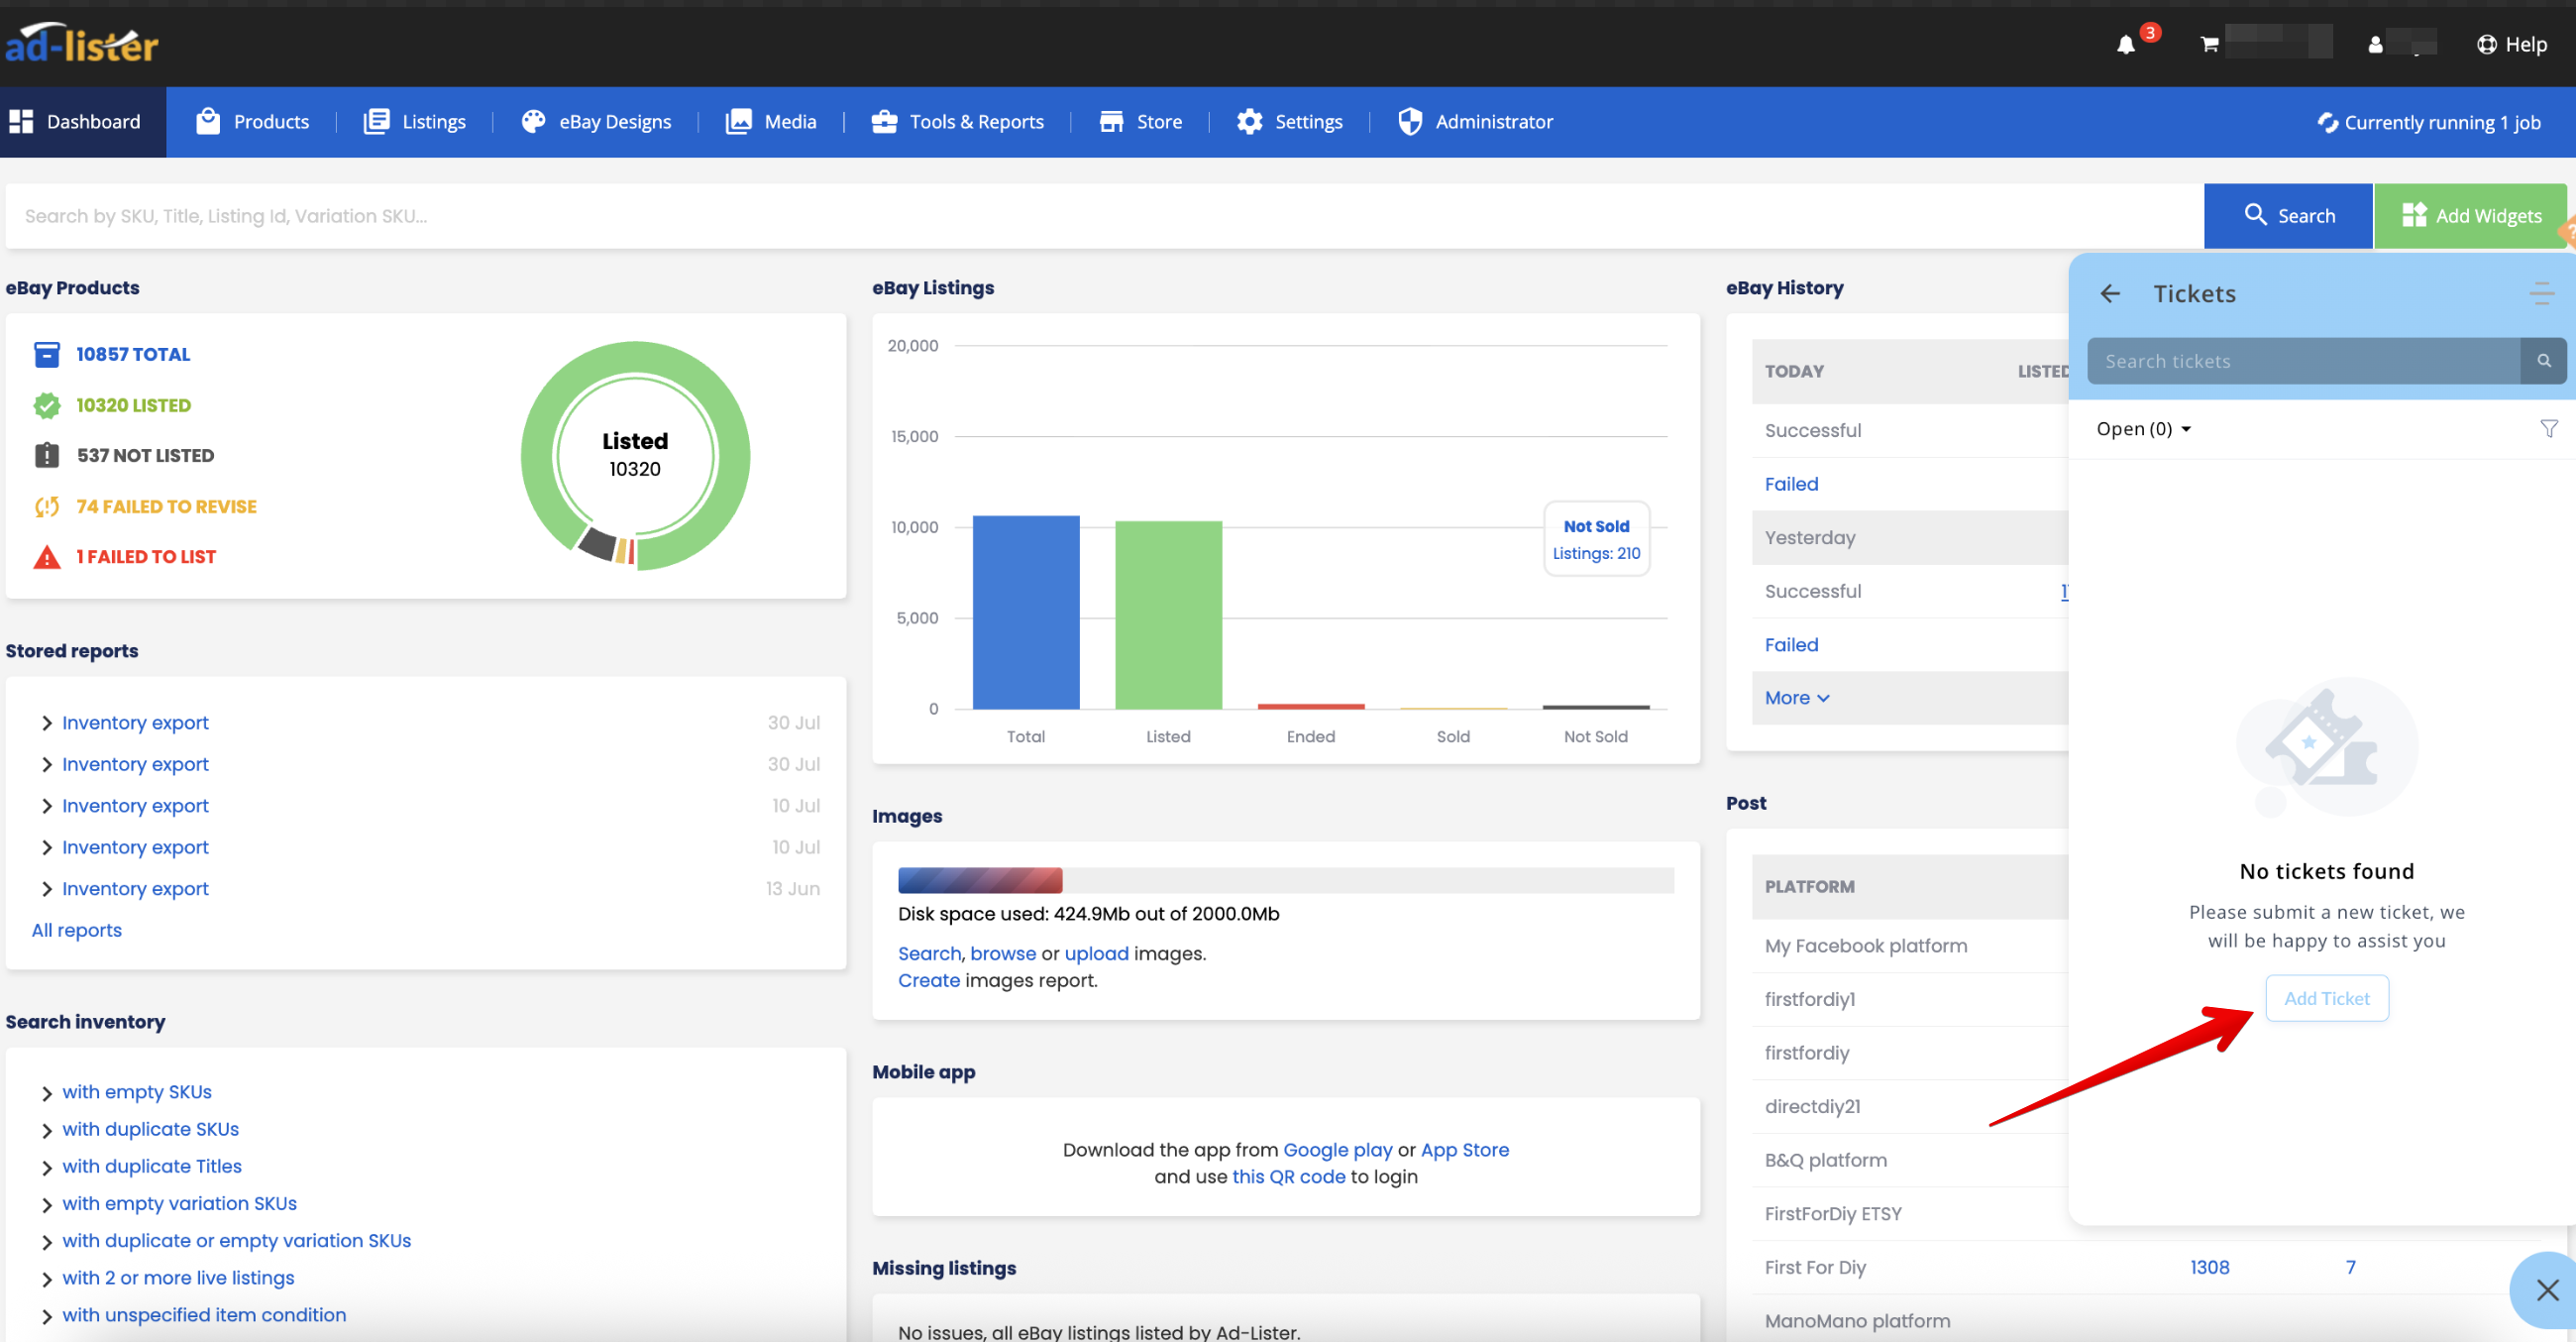The width and height of the screenshot is (2576, 1342).
Task: Click the notification bell icon
Action: (2126, 44)
